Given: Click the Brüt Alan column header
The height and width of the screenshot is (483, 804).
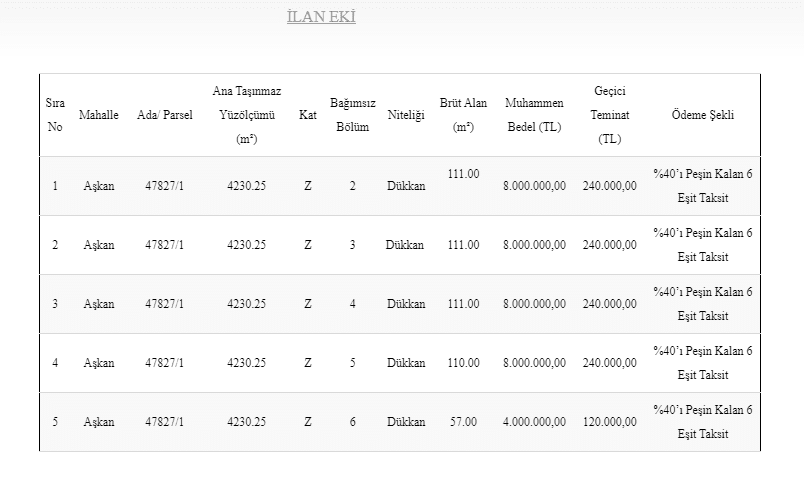Looking at the screenshot, I should click(463, 115).
